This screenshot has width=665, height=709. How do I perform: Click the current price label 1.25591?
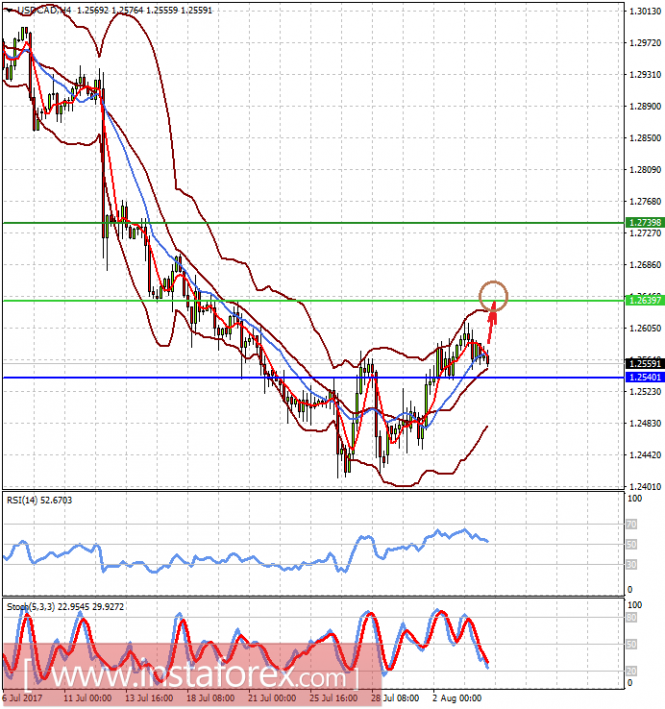click(x=645, y=364)
